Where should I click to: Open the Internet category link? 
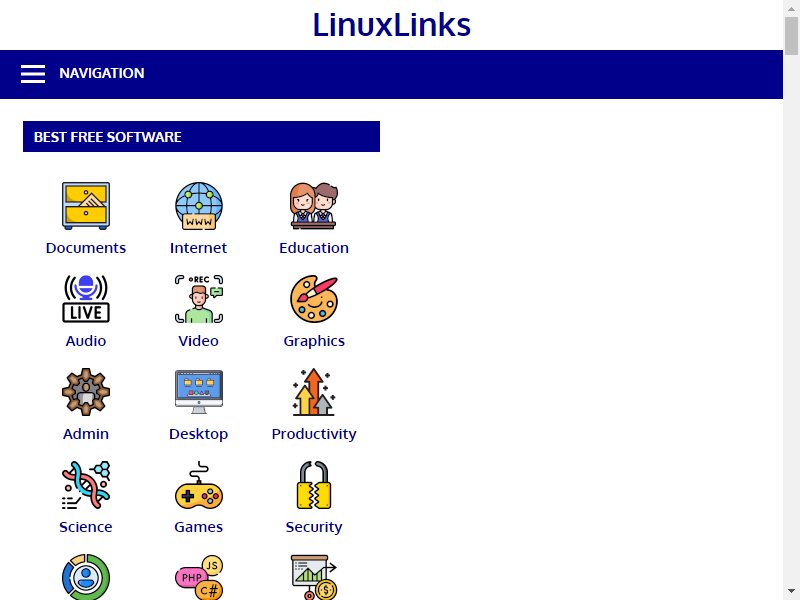(198, 248)
